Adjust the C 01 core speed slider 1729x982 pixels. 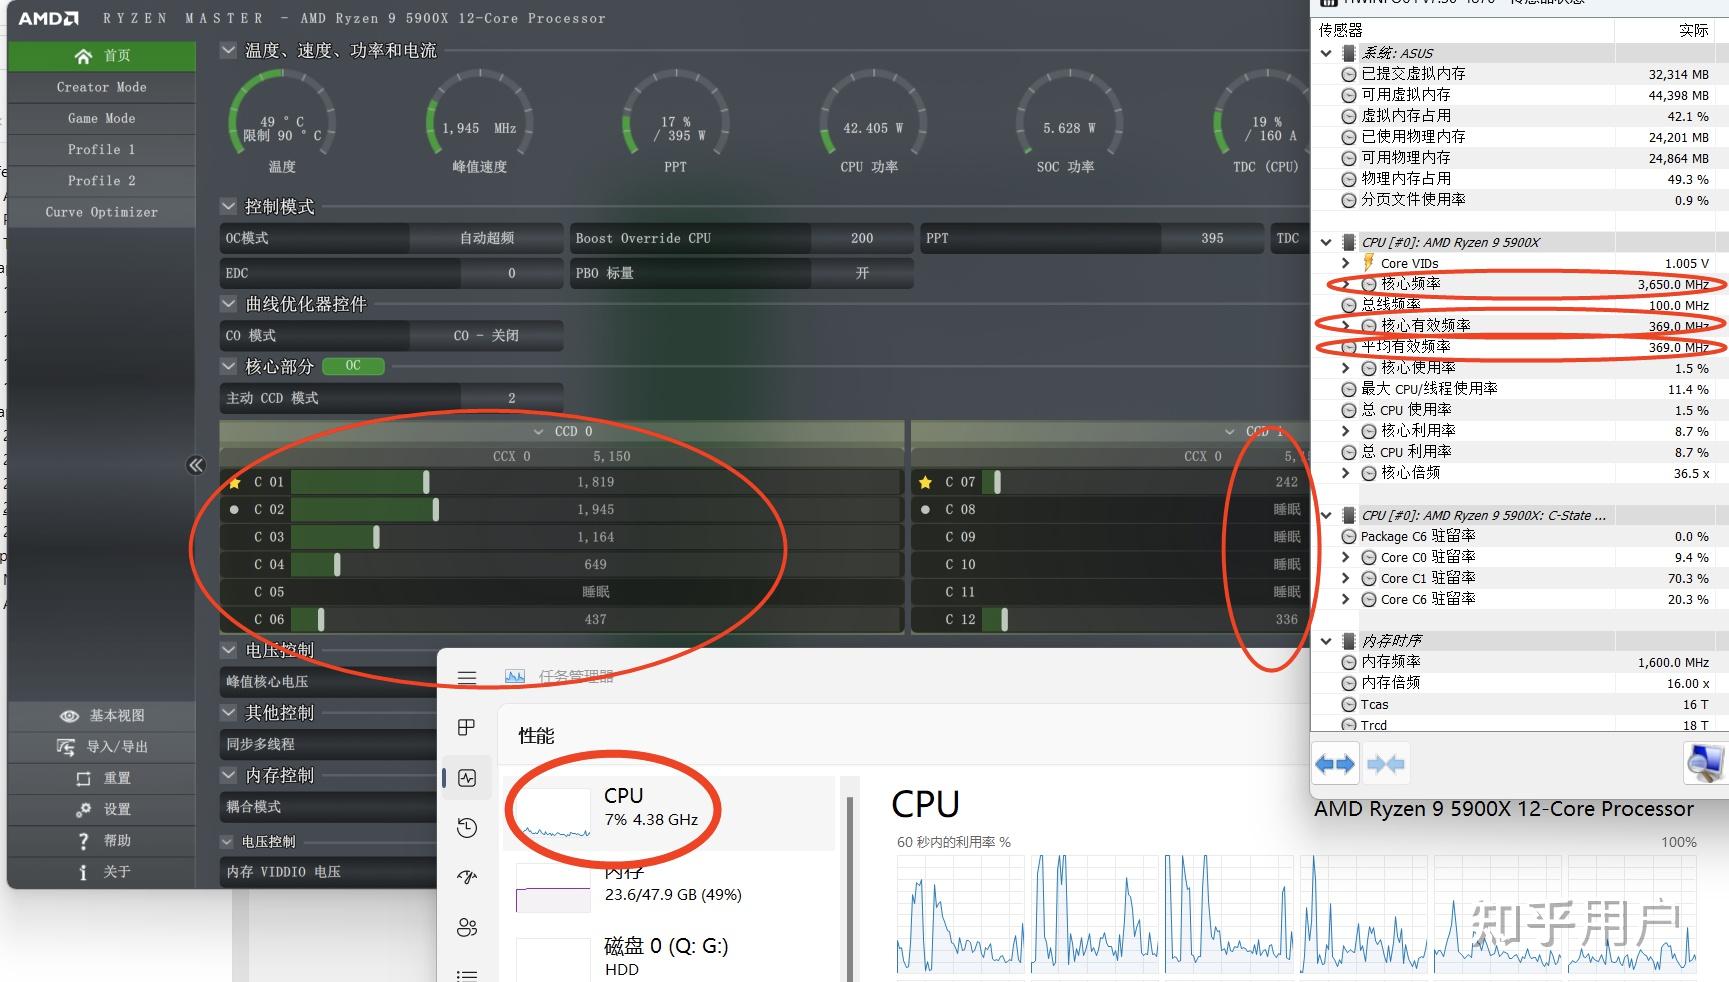point(427,482)
